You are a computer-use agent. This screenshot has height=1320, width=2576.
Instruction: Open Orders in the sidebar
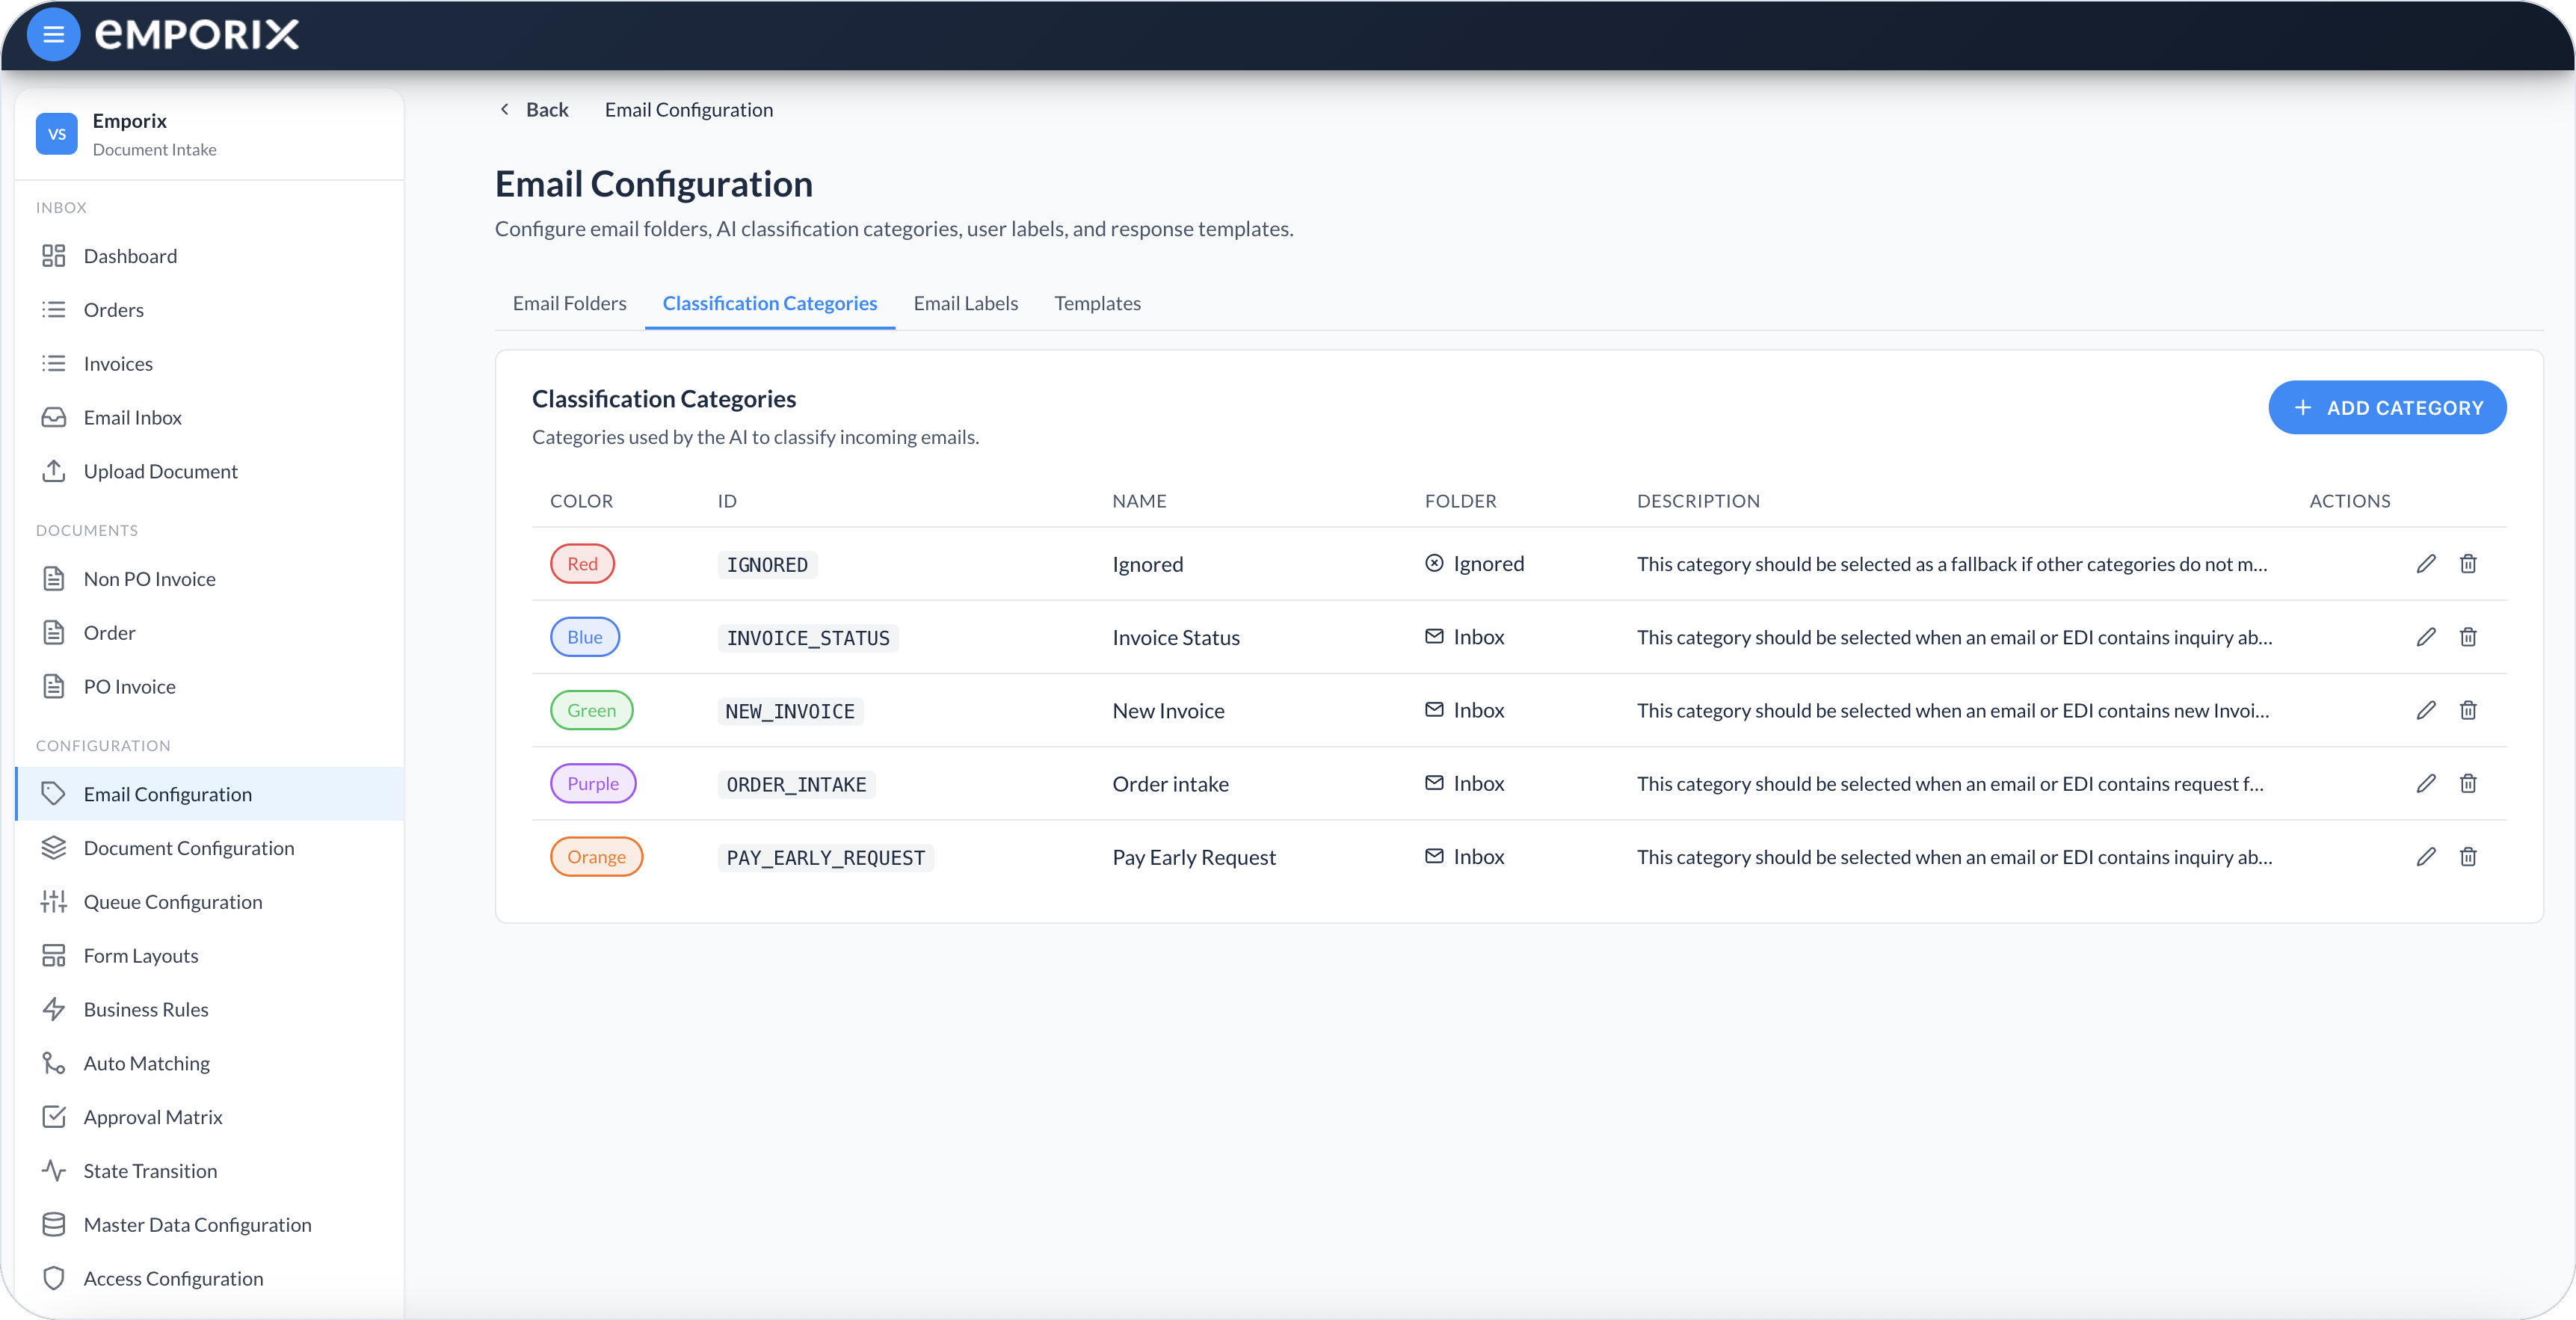point(210,310)
